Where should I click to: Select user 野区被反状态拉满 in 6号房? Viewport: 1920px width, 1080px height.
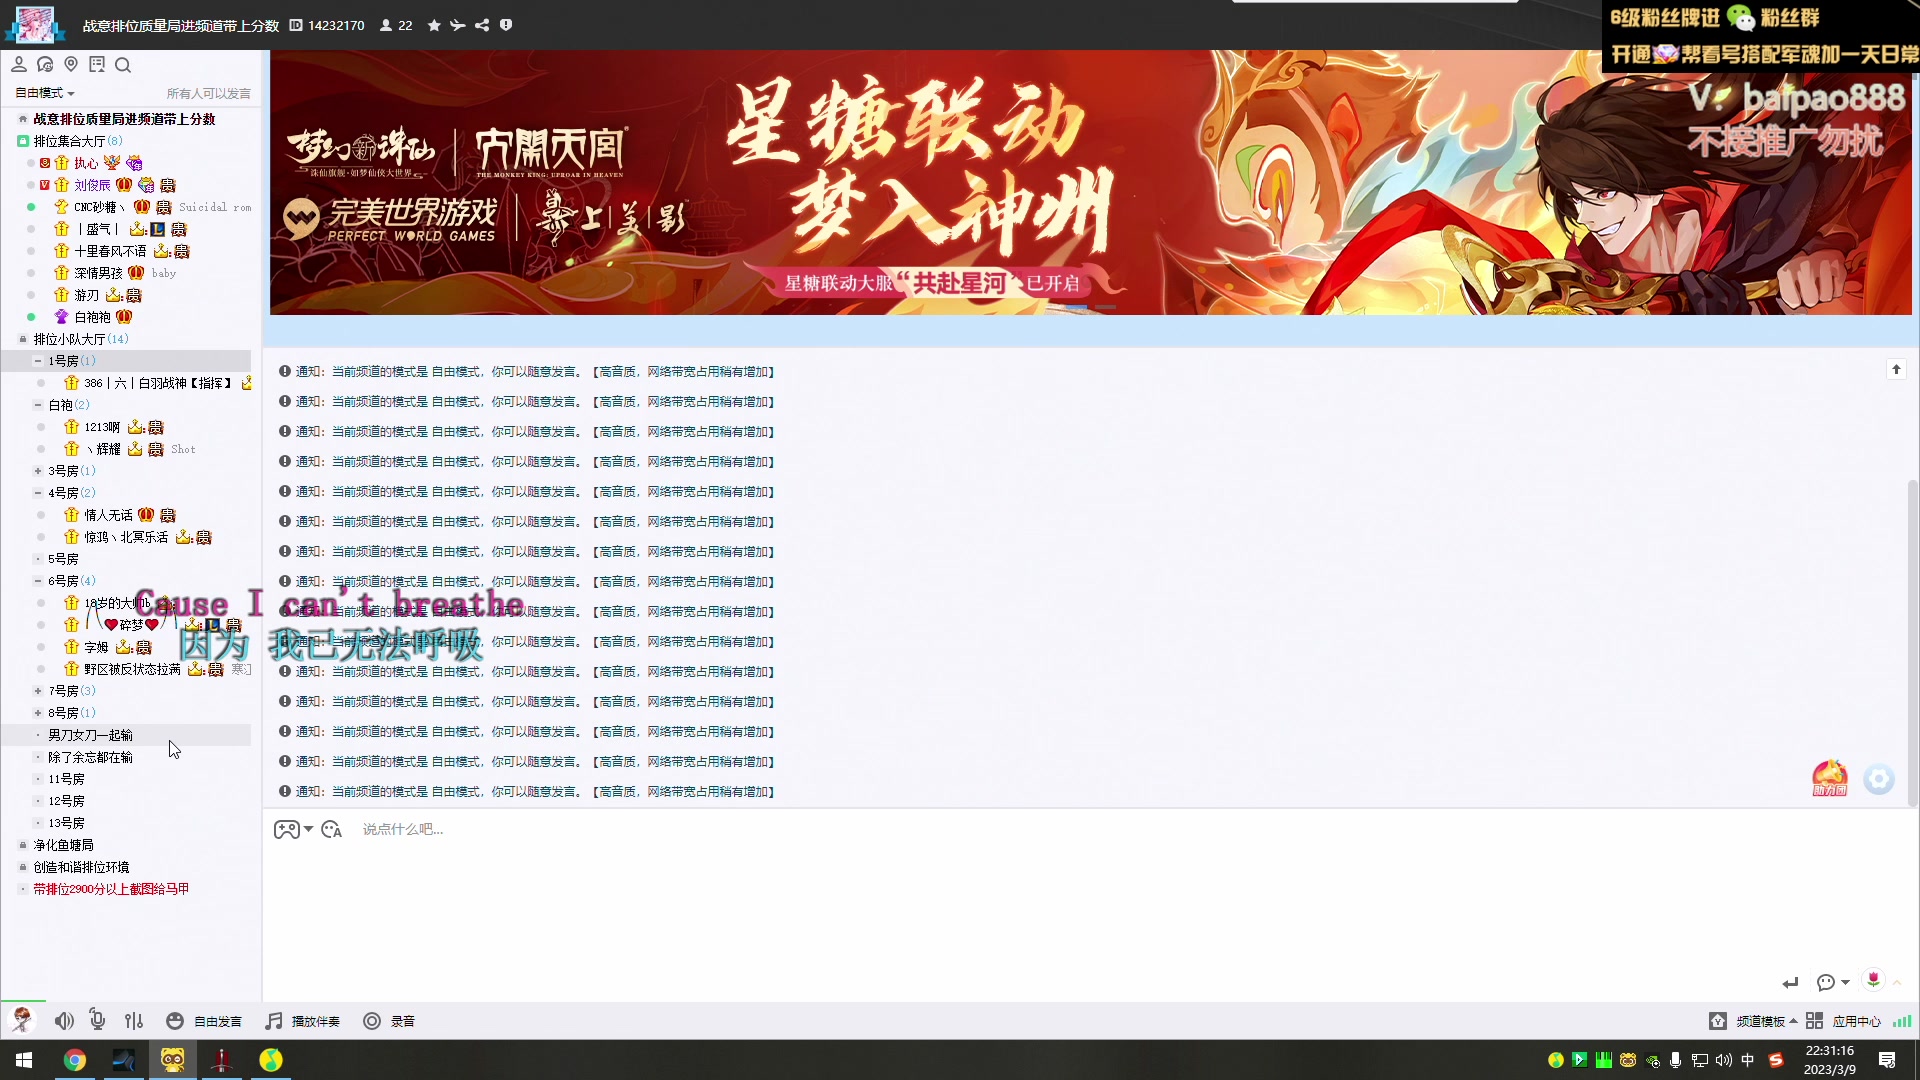coord(132,669)
